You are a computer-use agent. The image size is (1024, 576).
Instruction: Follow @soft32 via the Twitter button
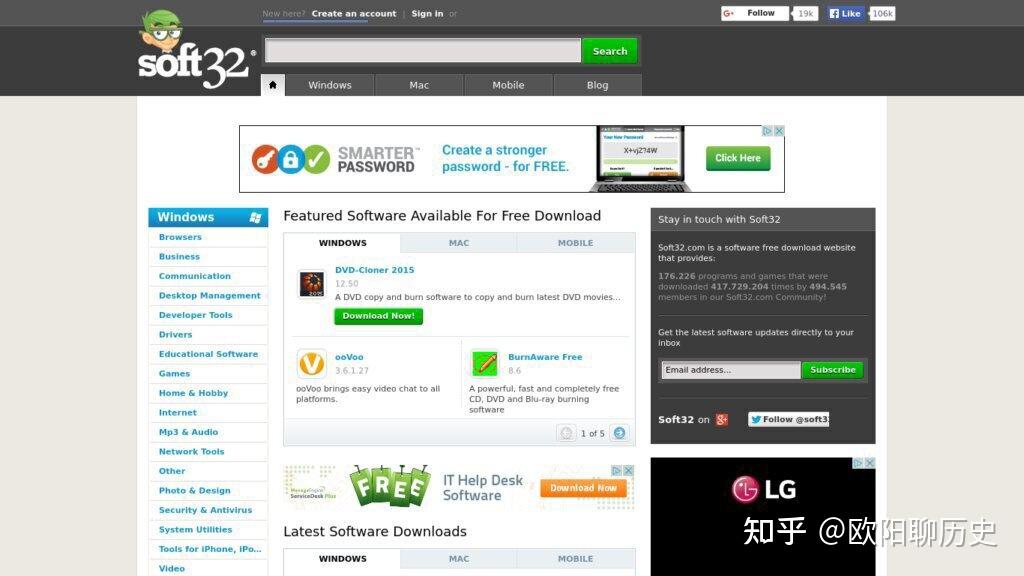click(789, 419)
